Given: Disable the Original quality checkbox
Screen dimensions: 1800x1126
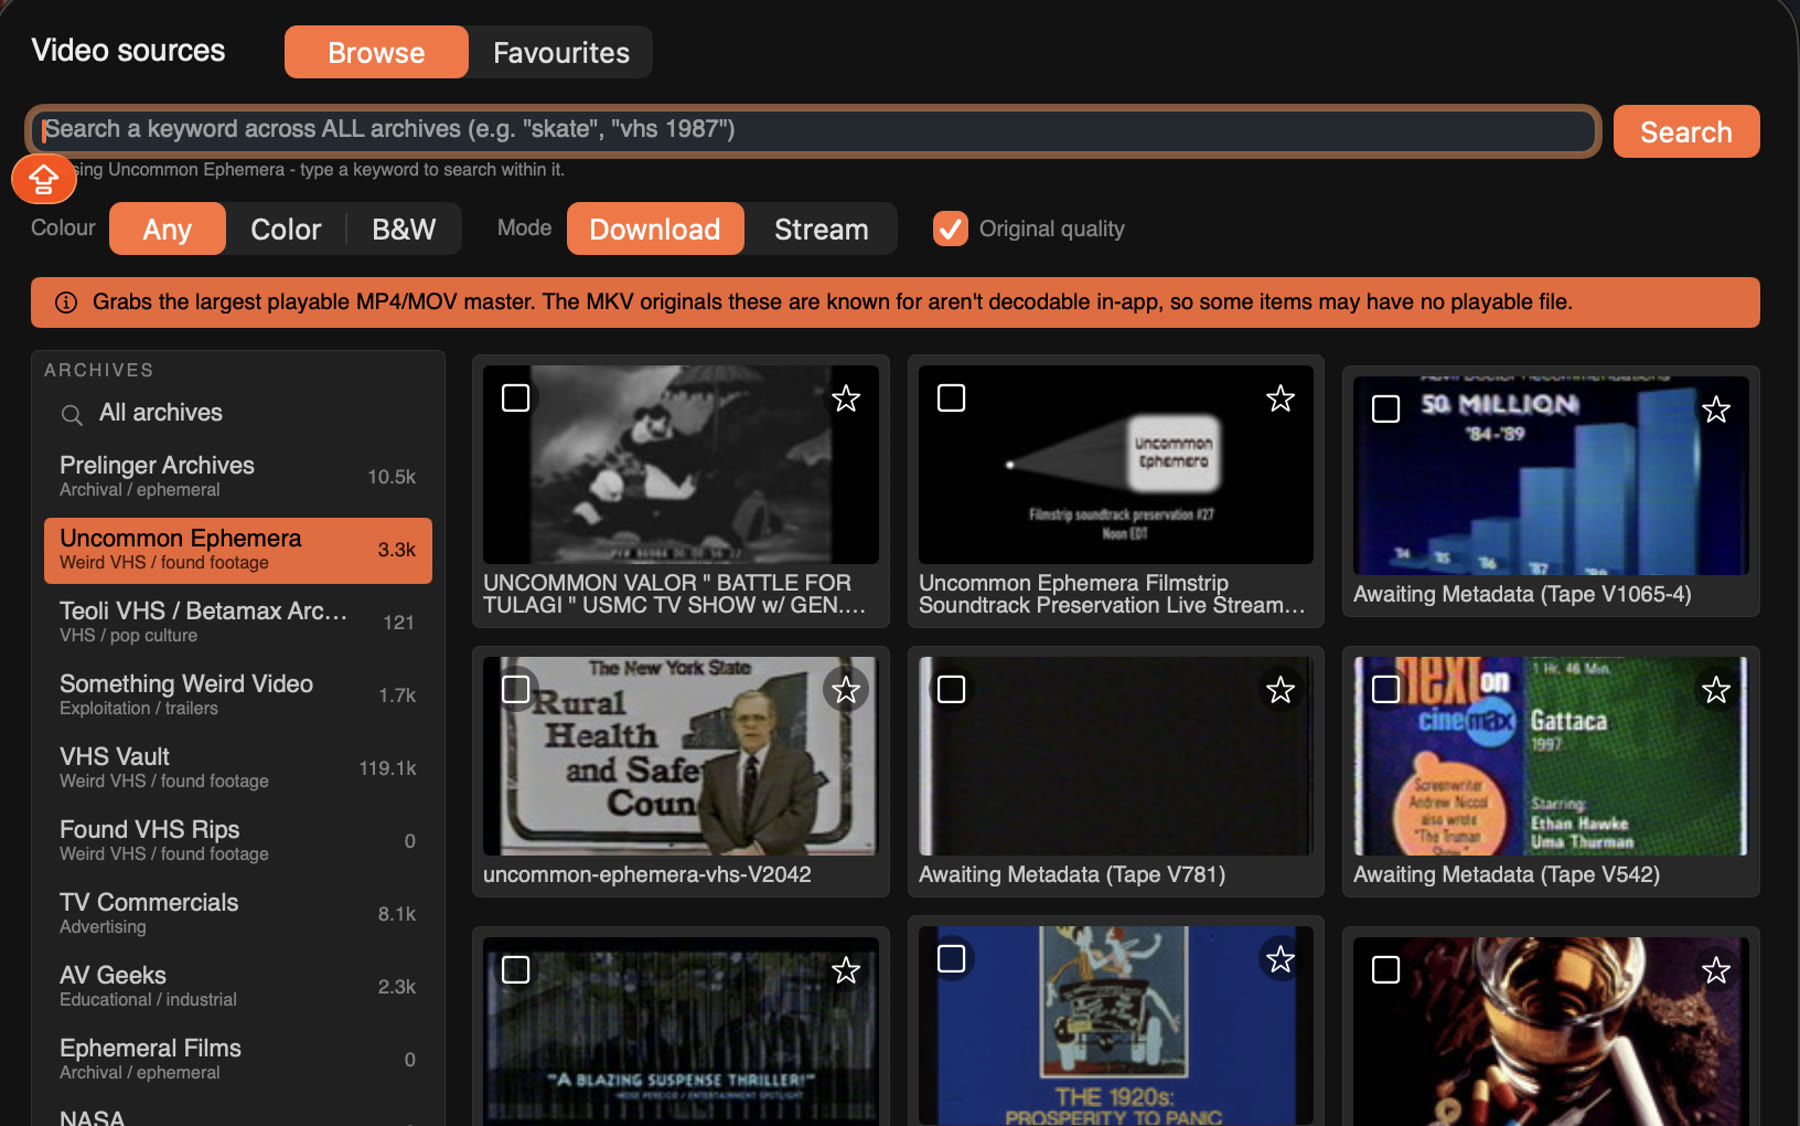Looking at the screenshot, I should (x=950, y=229).
